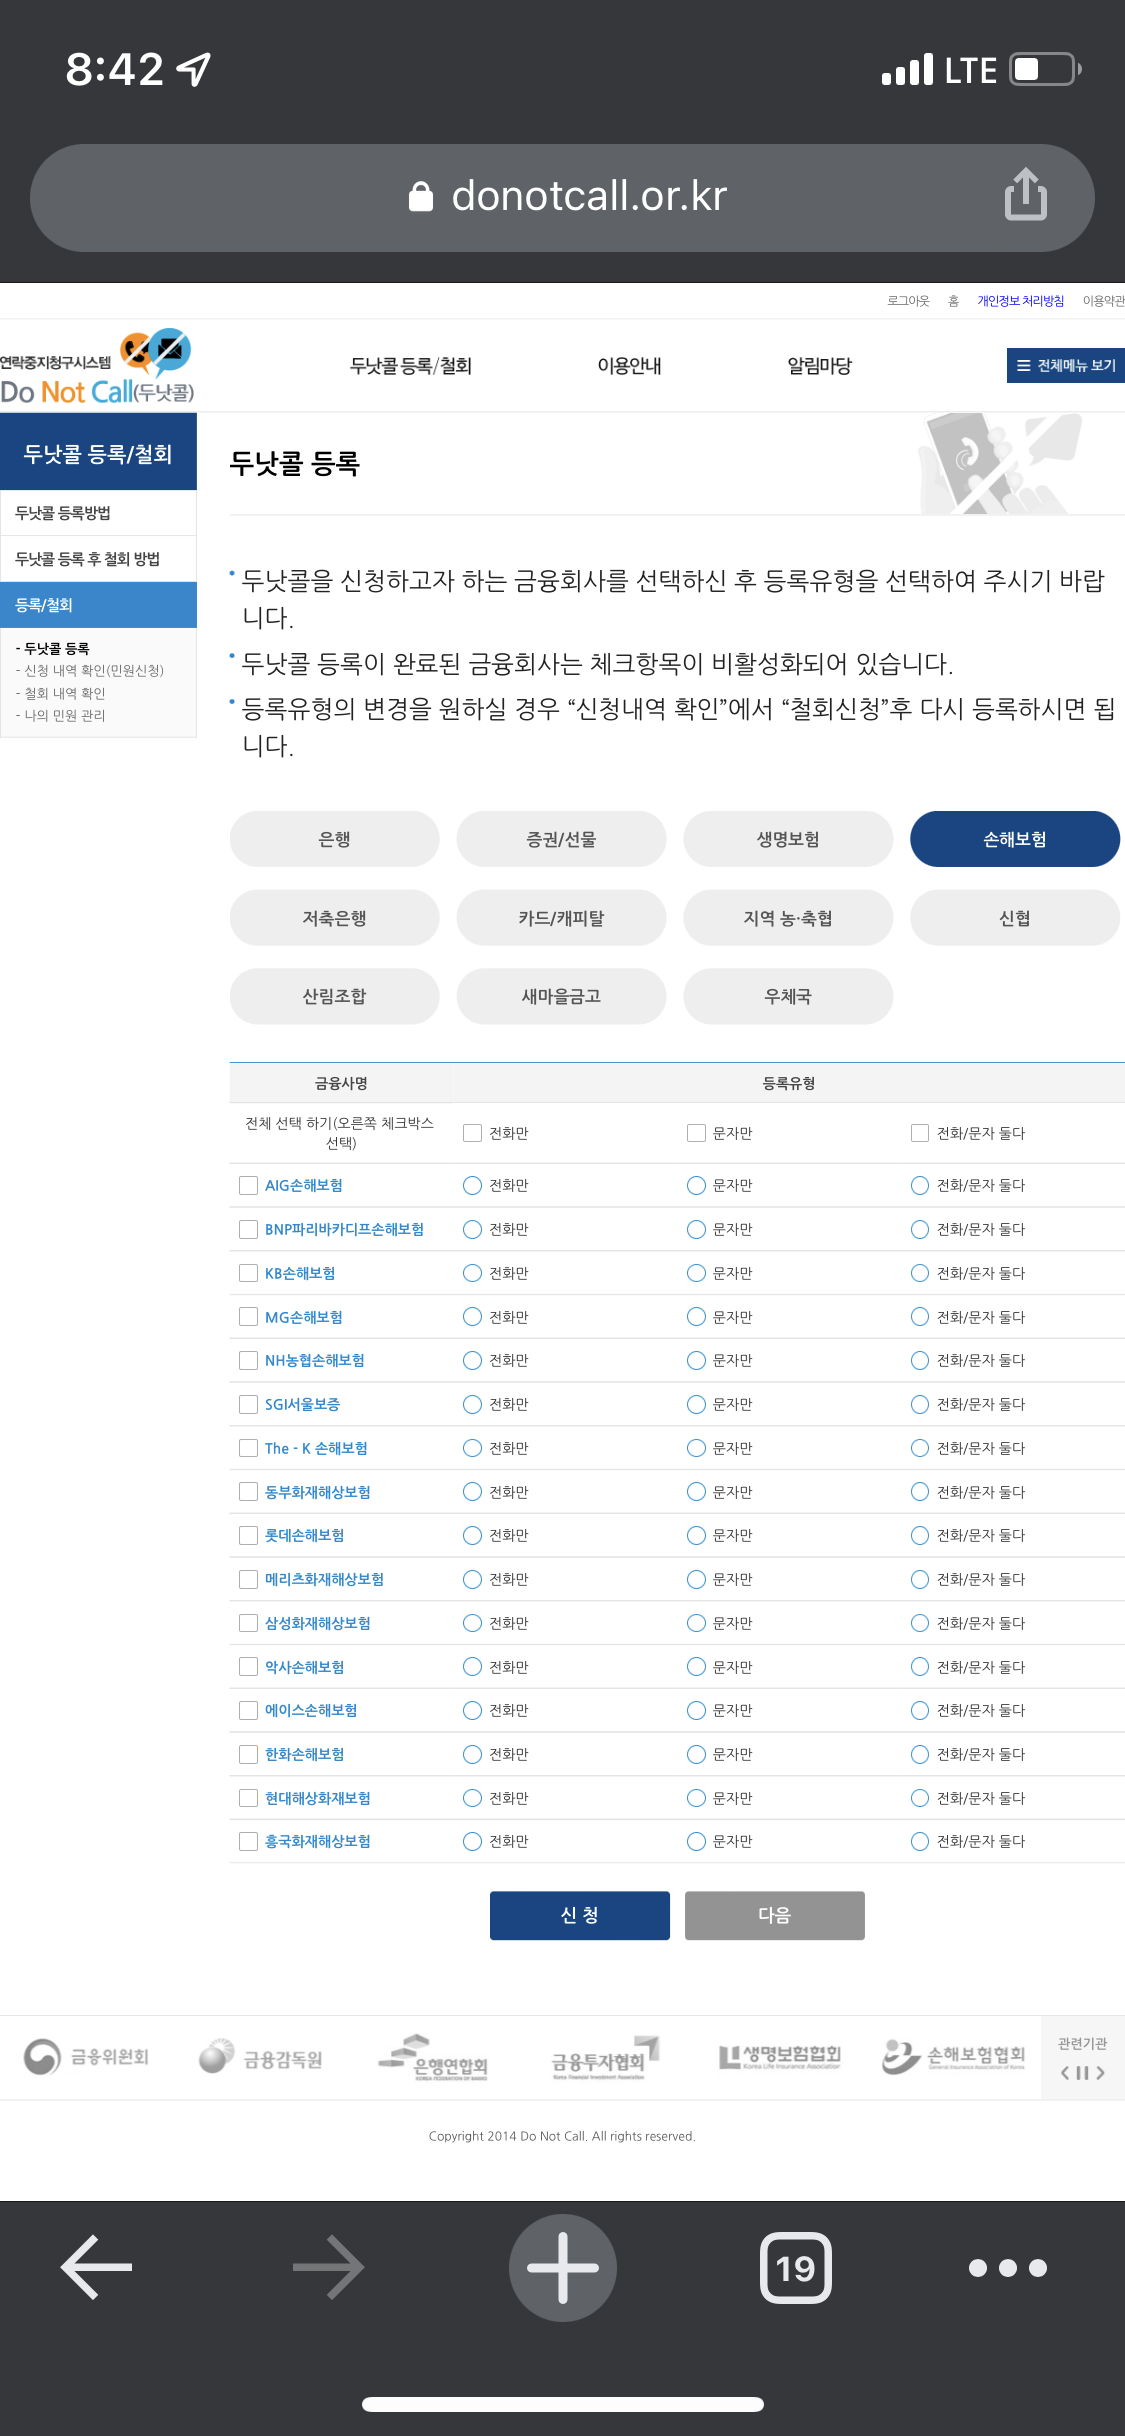Select the 손해보험 category tab
The image size is (1125, 2436).
coord(1015,839)
